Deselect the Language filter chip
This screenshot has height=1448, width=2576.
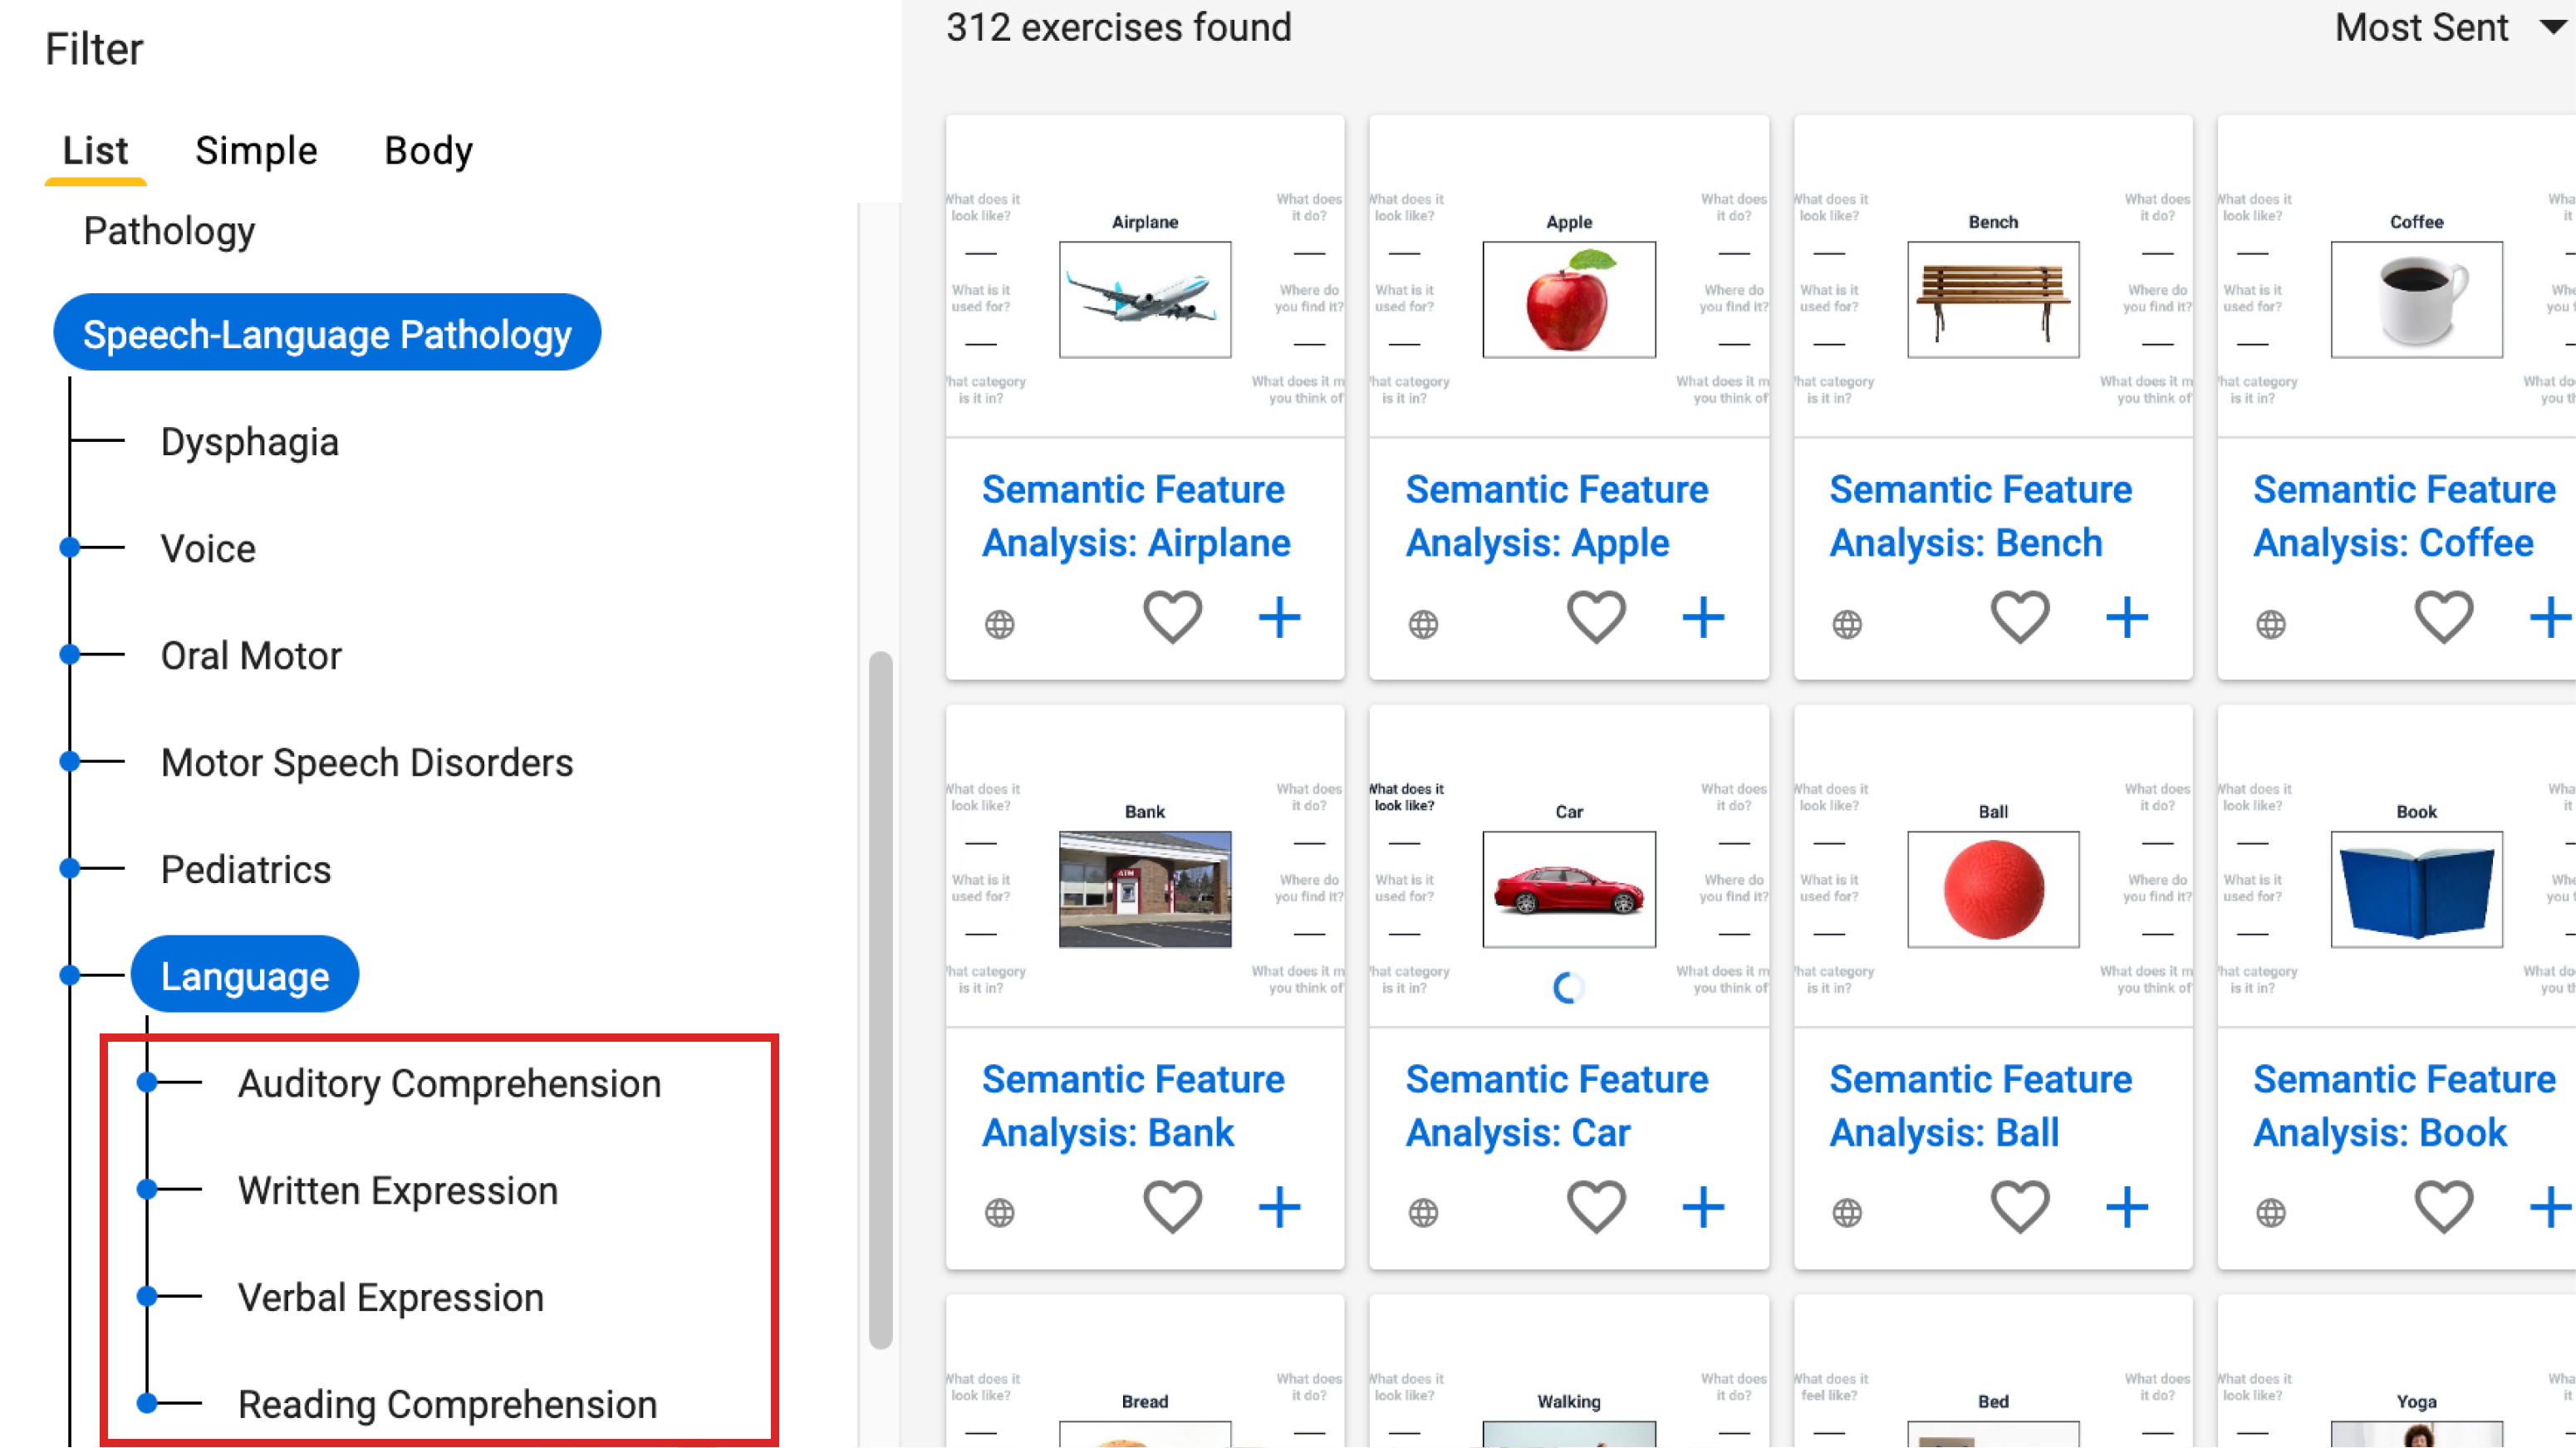[245, 975]
